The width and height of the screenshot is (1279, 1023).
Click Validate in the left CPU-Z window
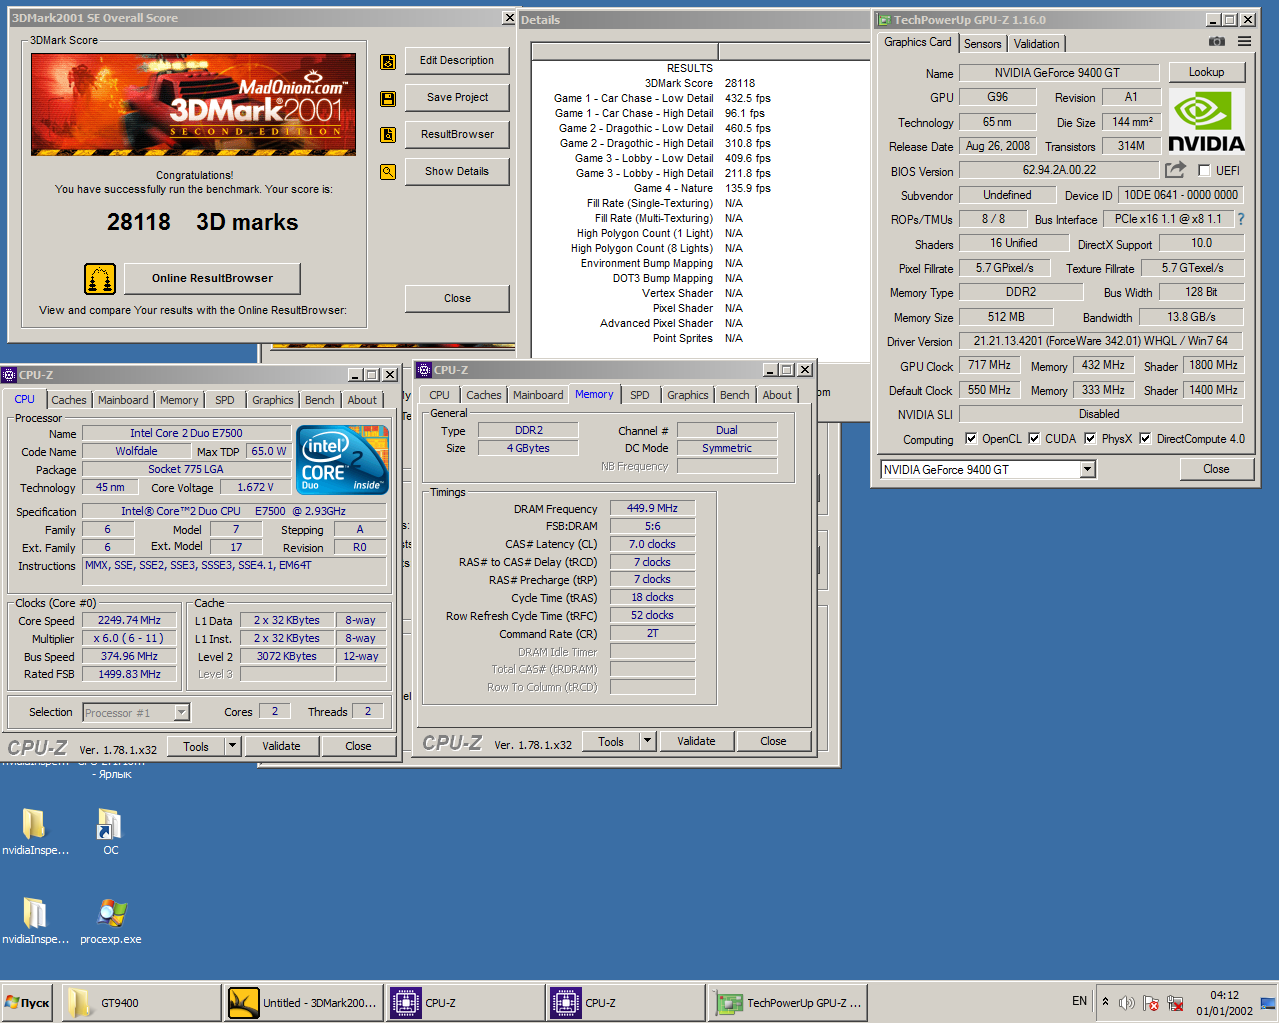[x=281, y=746]
